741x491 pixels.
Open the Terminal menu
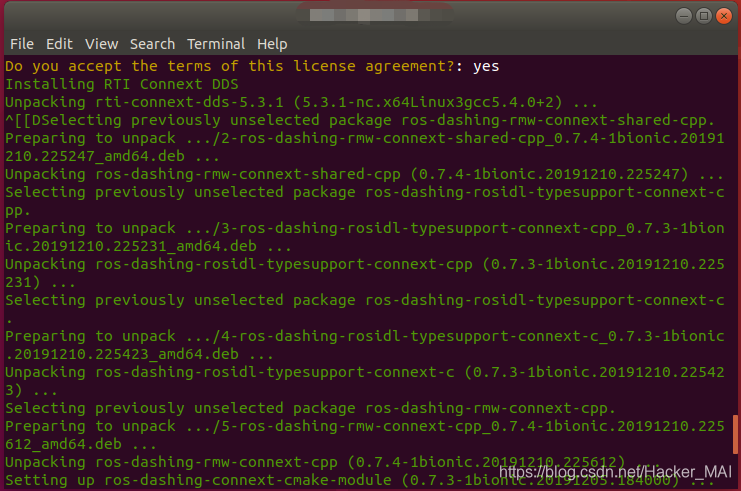216,44
